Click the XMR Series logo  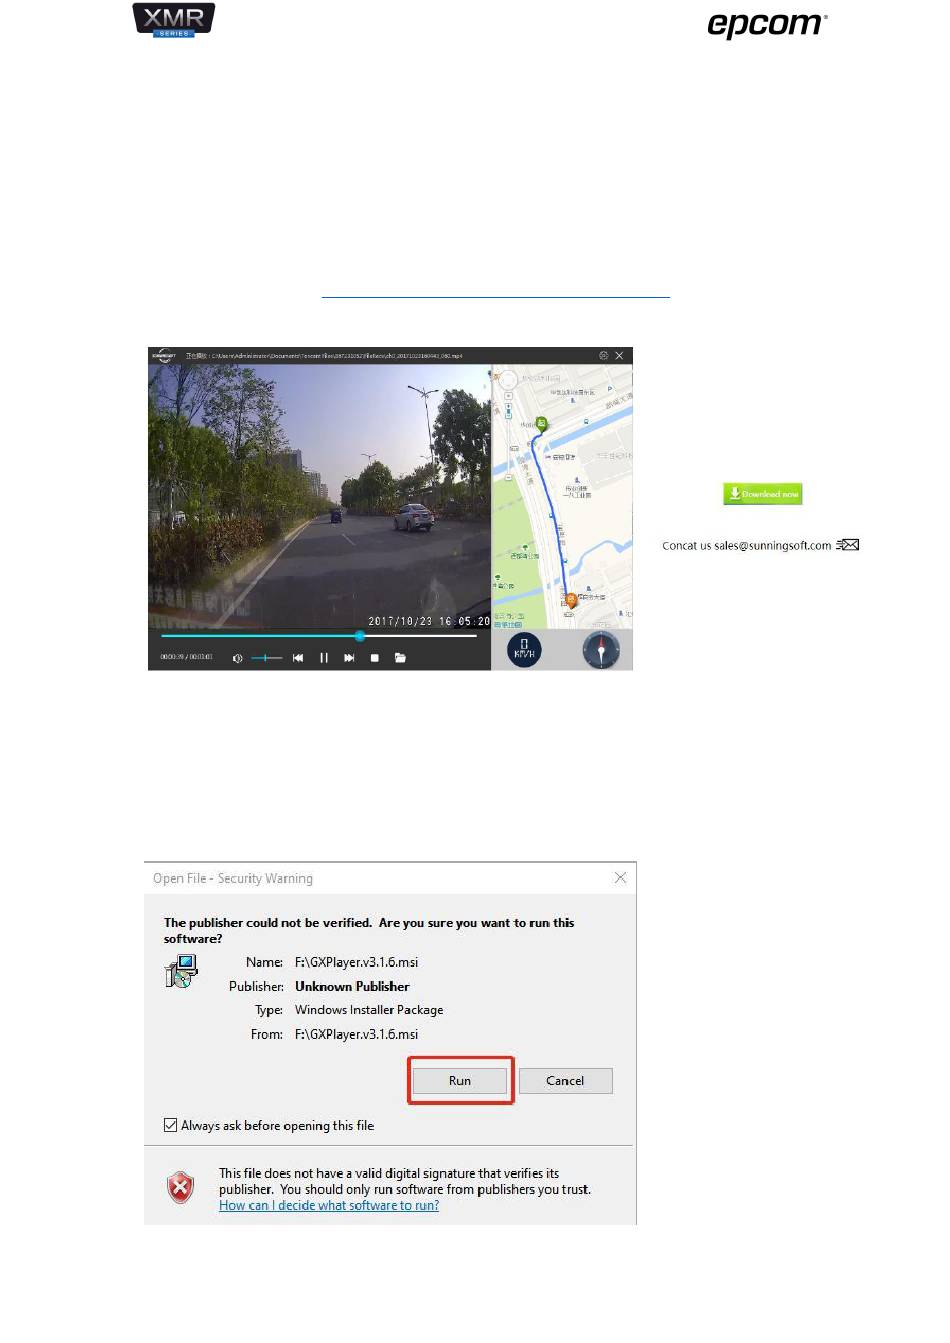point(174,20)
